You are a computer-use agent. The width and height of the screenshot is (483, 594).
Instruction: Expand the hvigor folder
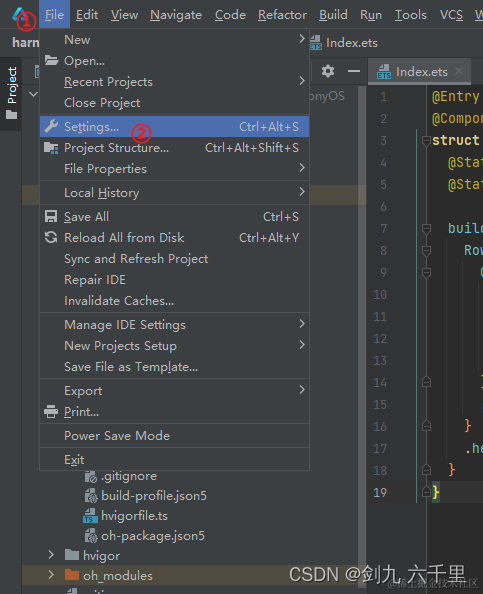pyautogui.click(x=51, y=555)
